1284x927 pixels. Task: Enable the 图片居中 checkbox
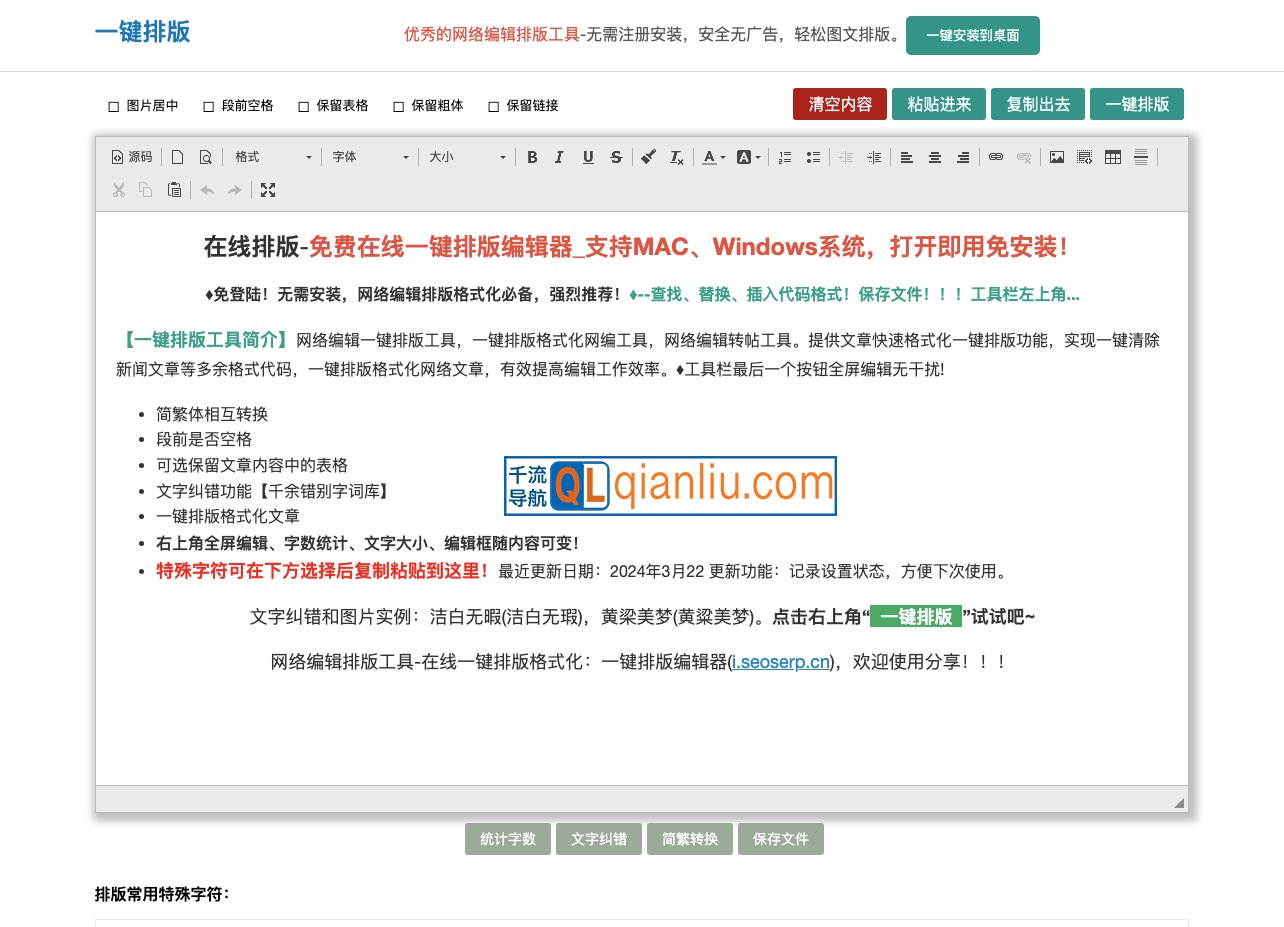pos(113,105)
